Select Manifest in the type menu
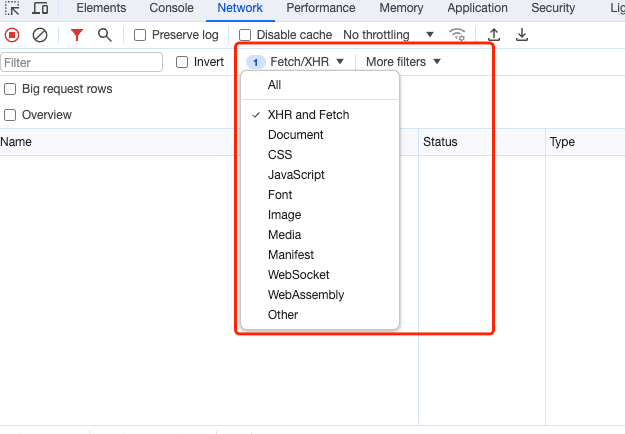This screenshot has width=625, height=434. (x=320, y=255)
